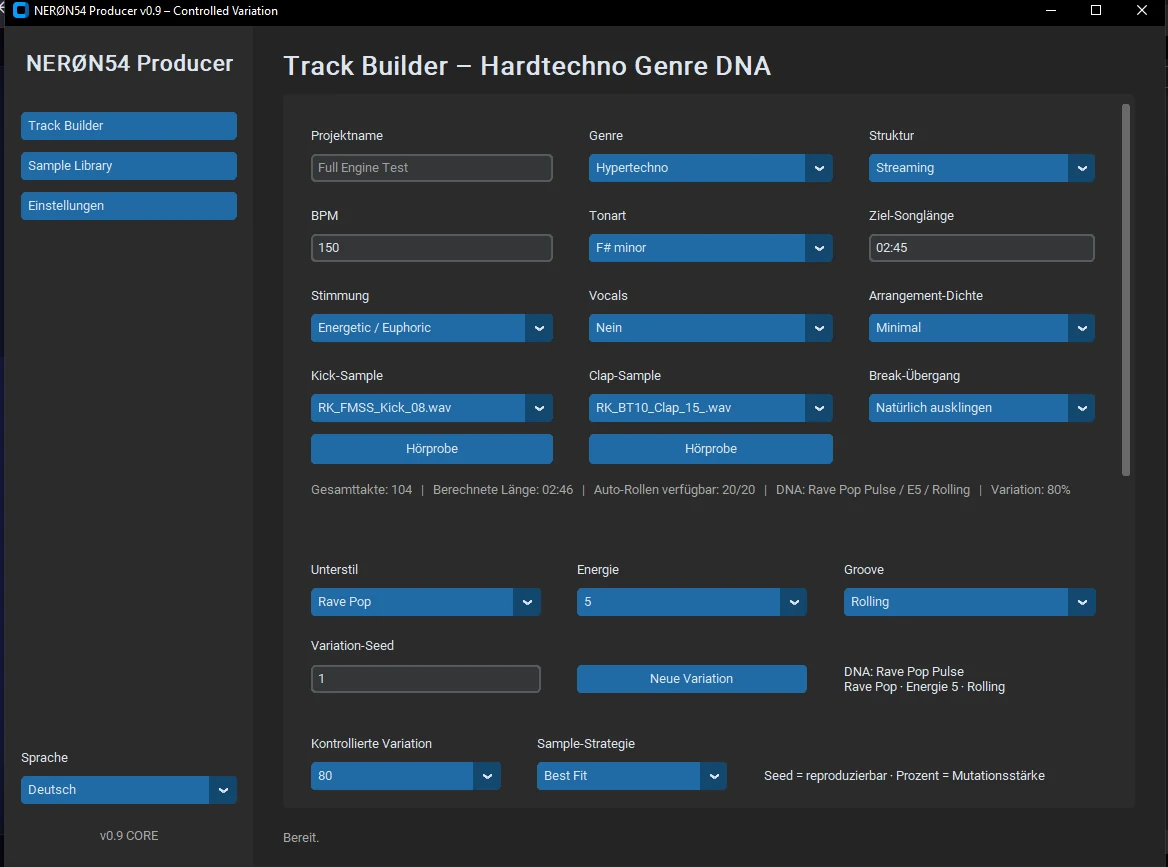The height and width of the screenshot is (867, 1168).
Task: Click the Projektname input field
Action: click(431, 168)
